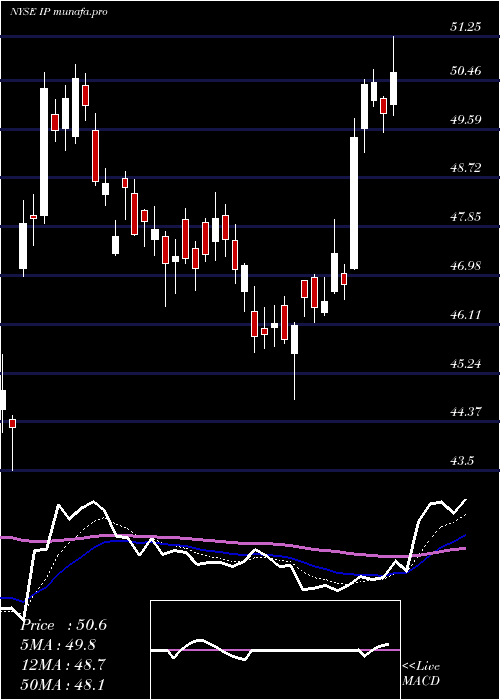Click the NYSE IP munafa.pro chart title

coord(58,12)
